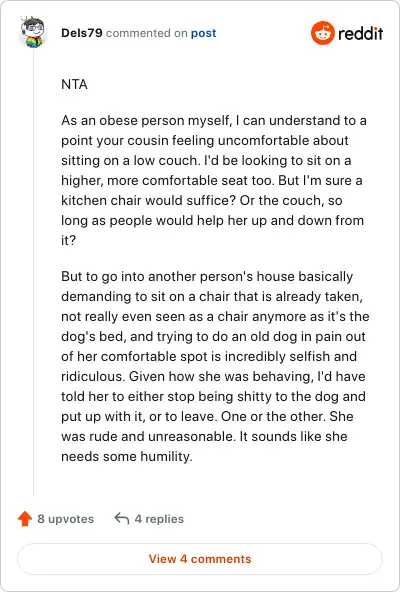Follow the blue "post" link

coord(203,33)
